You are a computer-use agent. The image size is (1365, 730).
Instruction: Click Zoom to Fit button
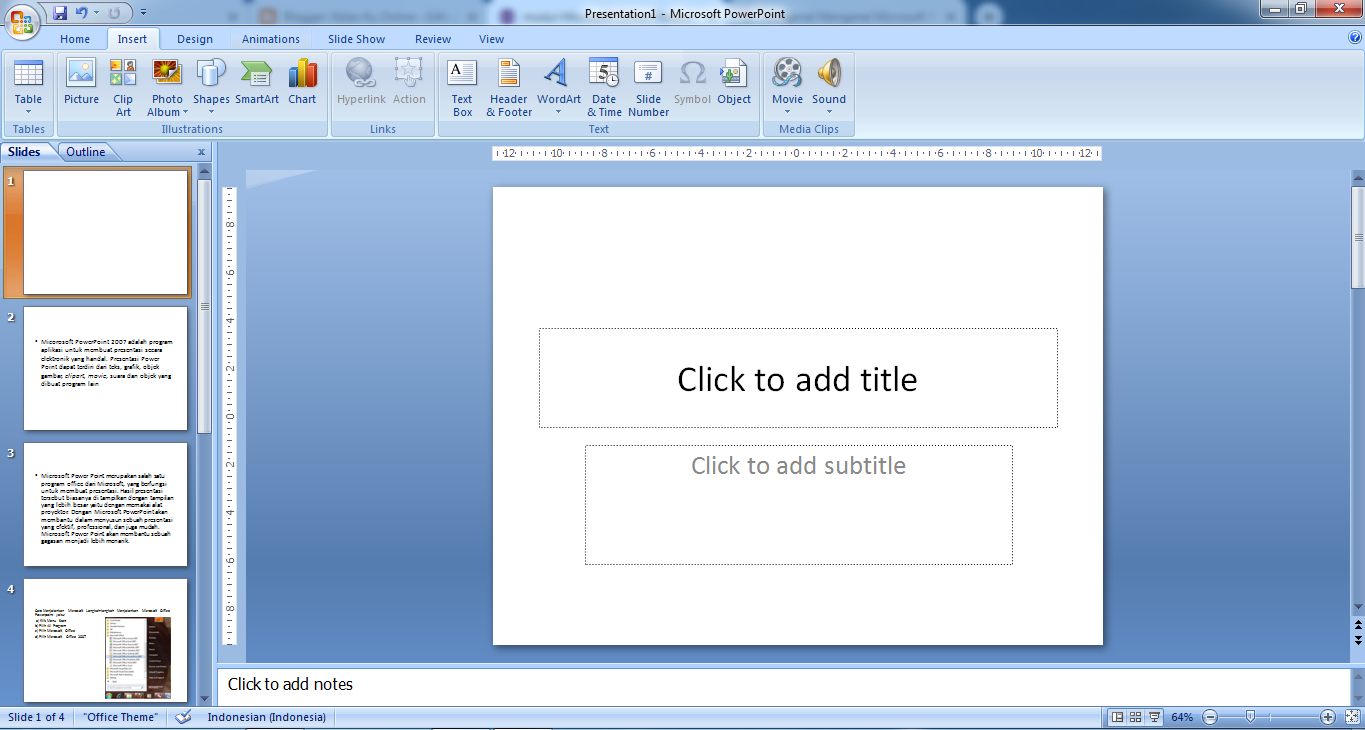click(x=1352, y=716)
